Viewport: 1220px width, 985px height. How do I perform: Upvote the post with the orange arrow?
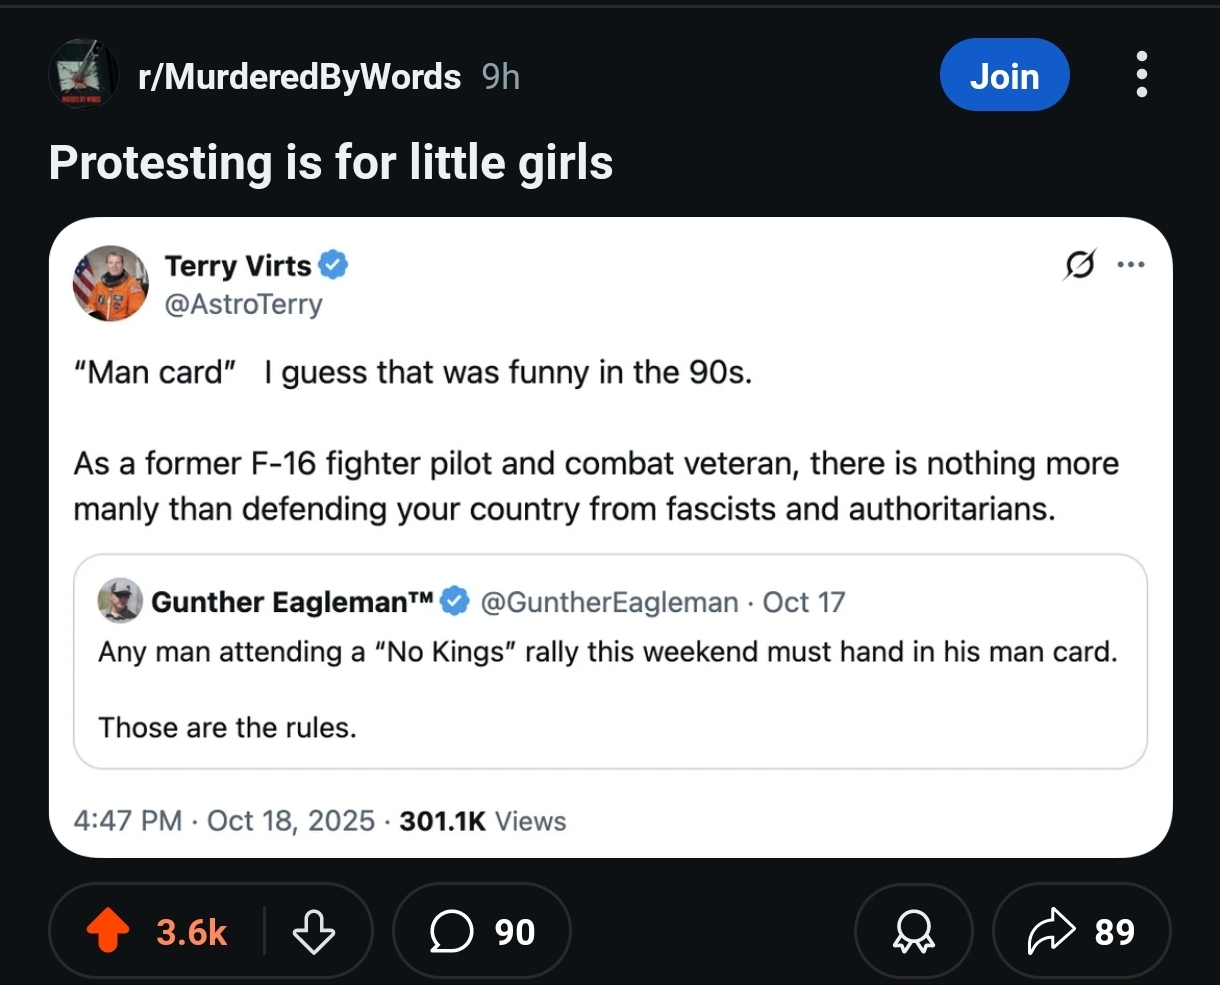point(108,932)
